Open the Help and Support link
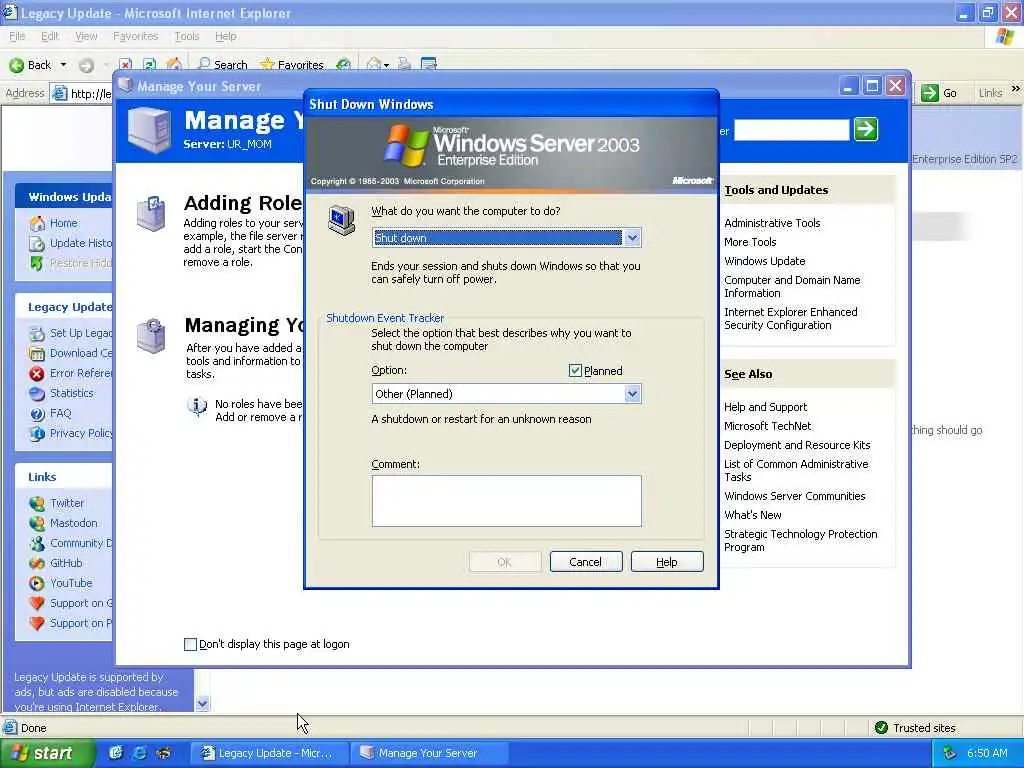Image resolution: width=1024 pixels, height=768 pixels. click(765, 407)
